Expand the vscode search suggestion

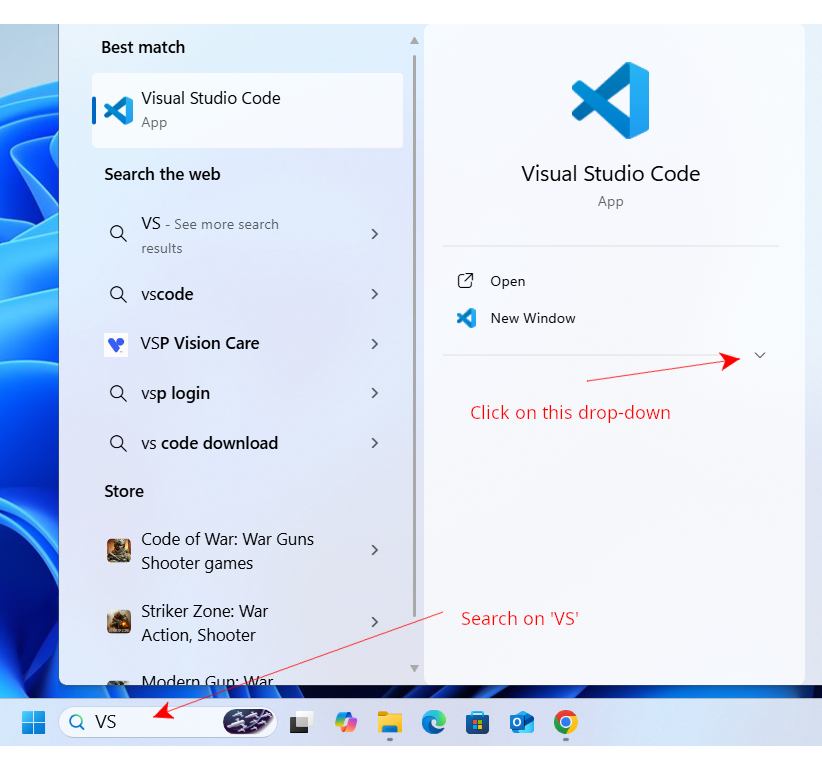click(374, 294)
